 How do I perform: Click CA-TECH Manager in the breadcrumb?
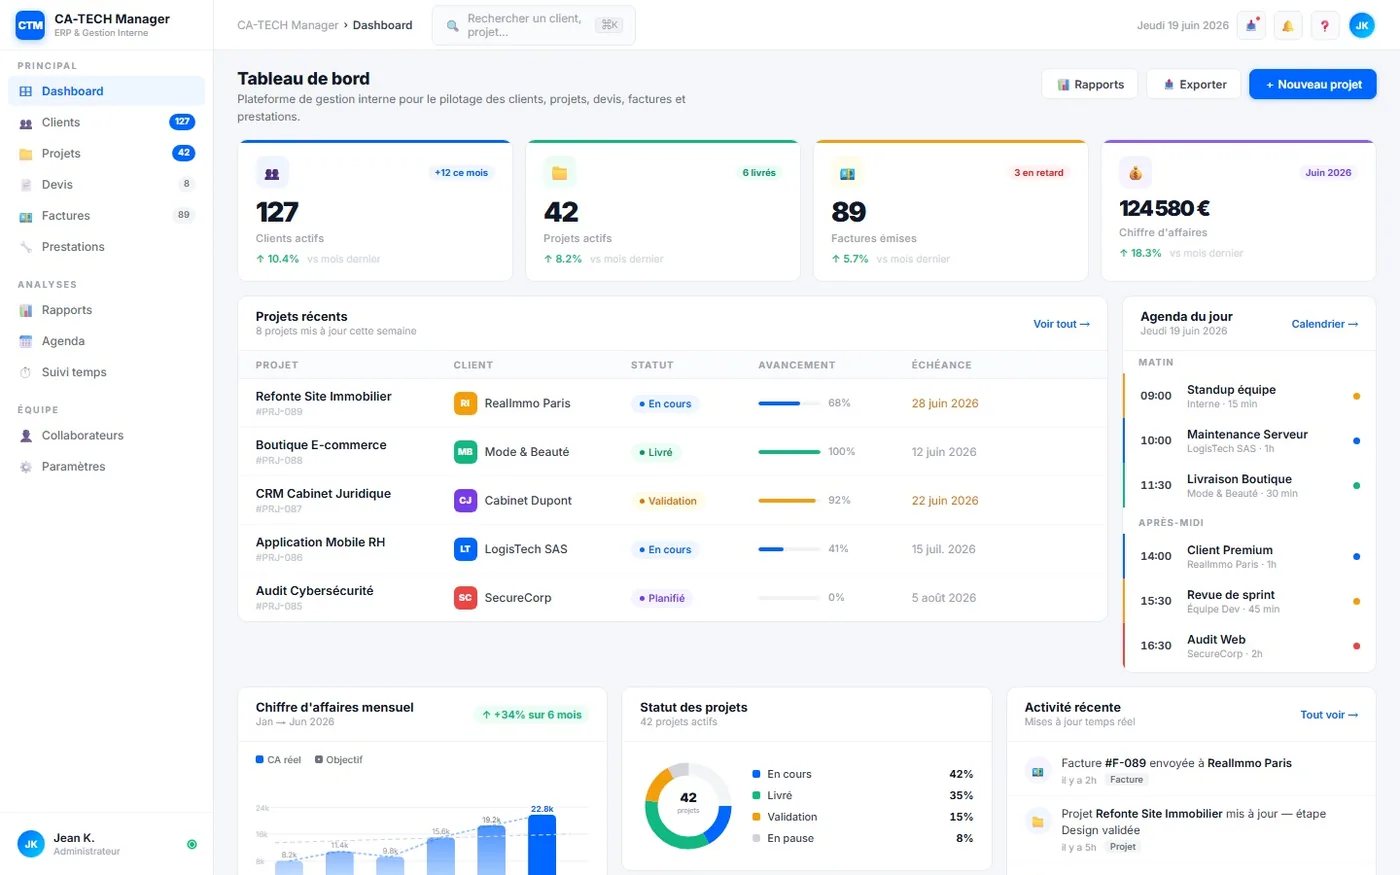(x=288, y=25)
